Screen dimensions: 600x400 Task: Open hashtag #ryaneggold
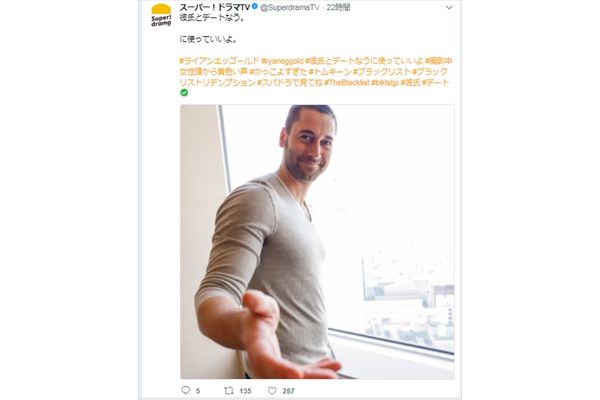point(282,61)
